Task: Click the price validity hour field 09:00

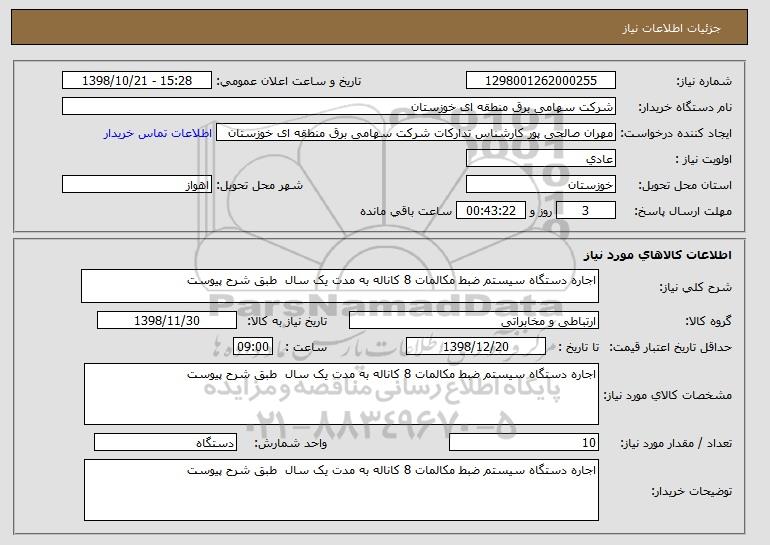Action: point(252,347)
